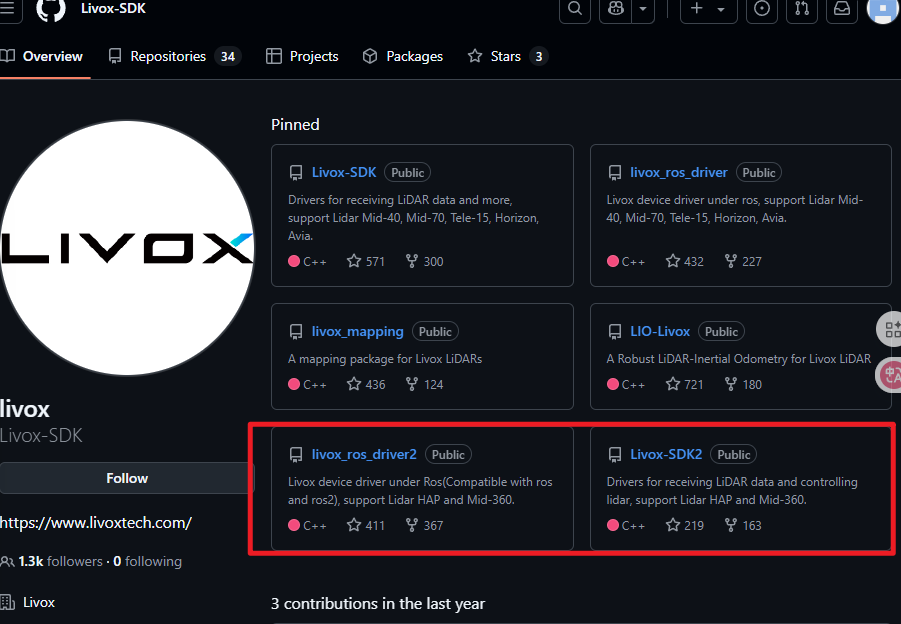This screenshot has height=624, width=901.
Task: Open GitHub Copilot chat icon
Action: (x=615, y=9)
